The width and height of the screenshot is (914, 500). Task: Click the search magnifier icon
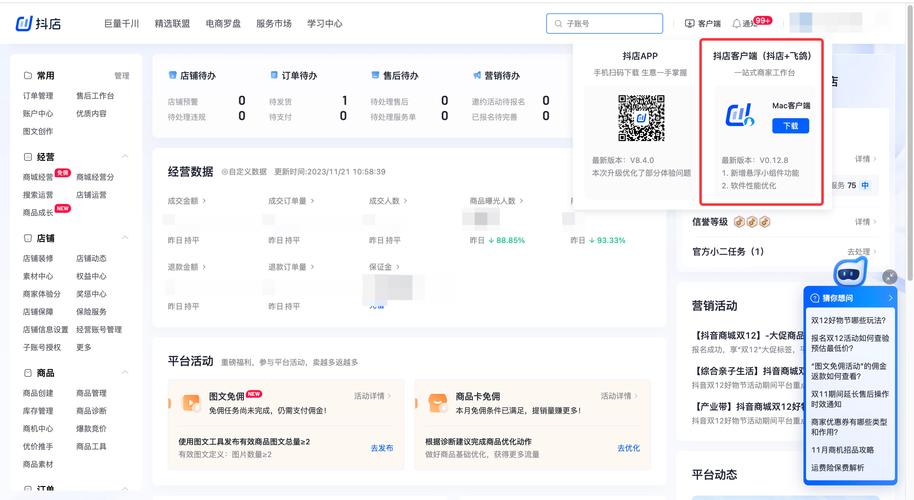(558, 23)
